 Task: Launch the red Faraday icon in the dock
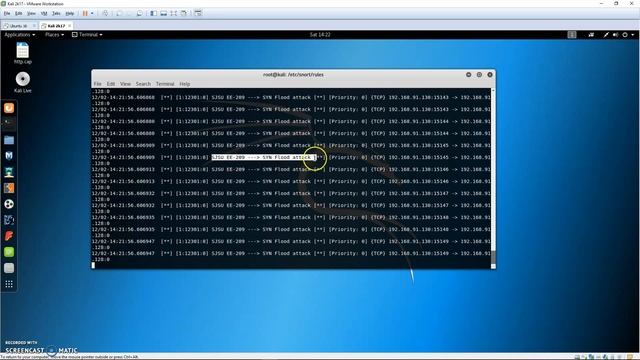pos(9,236)
